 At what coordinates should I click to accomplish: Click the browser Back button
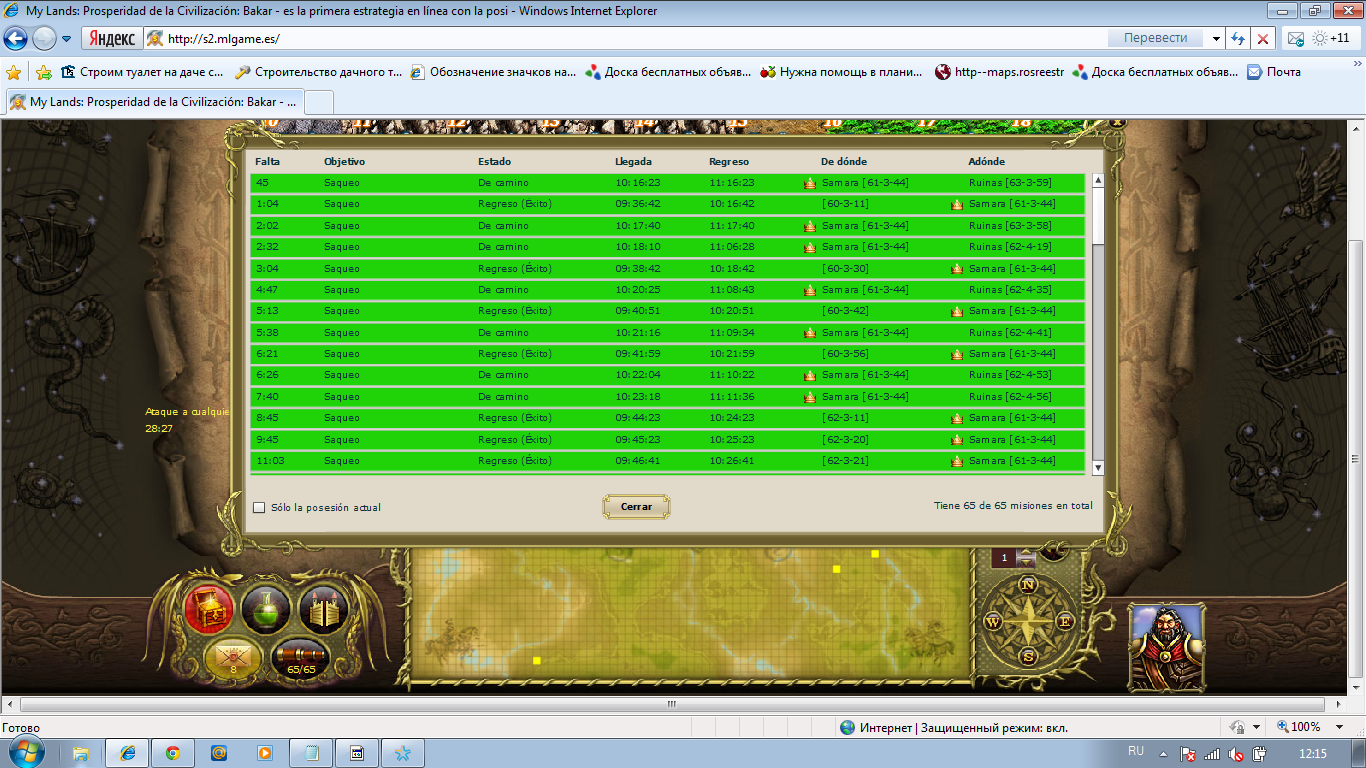coord(15,39)
